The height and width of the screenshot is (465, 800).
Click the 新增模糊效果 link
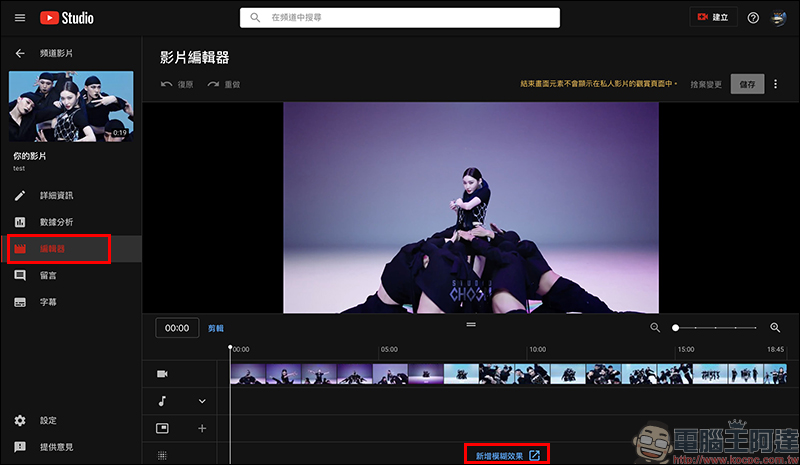(x=499, y=455)
